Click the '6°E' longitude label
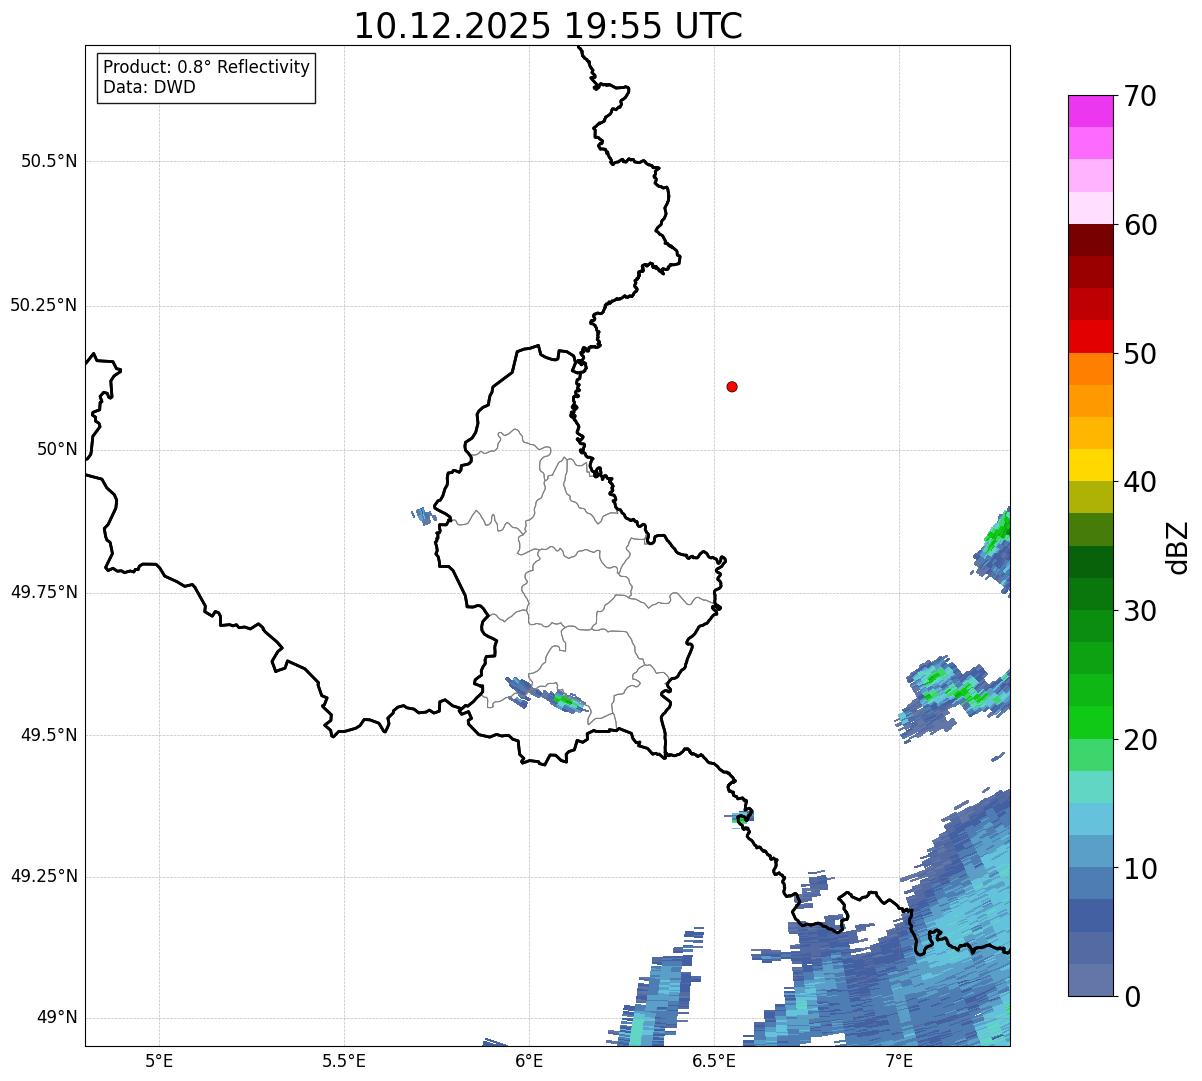The width and height of the screenshot is (1202, 1081). 529,1061
